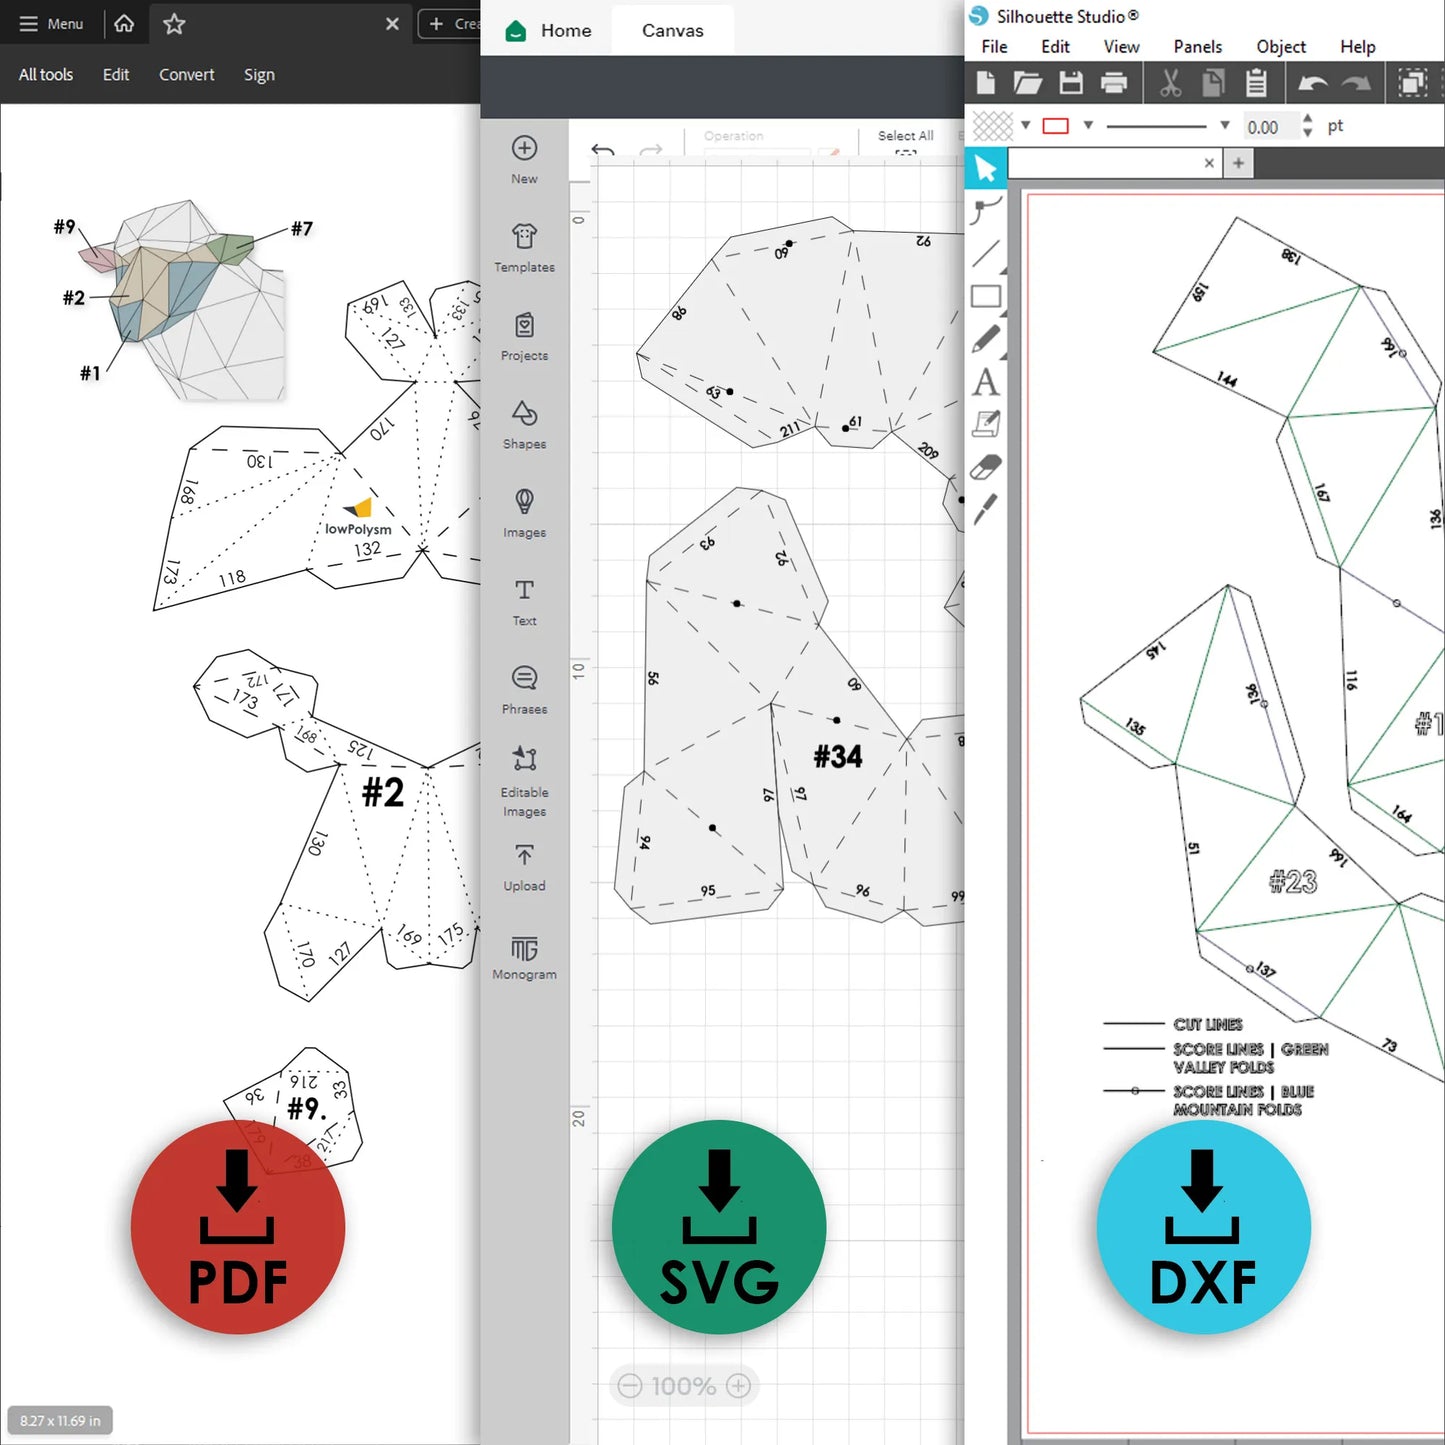Select the rectangle drawing tool
Viewport: 1445px width, 1445px height.
click(x=986, y=297)
